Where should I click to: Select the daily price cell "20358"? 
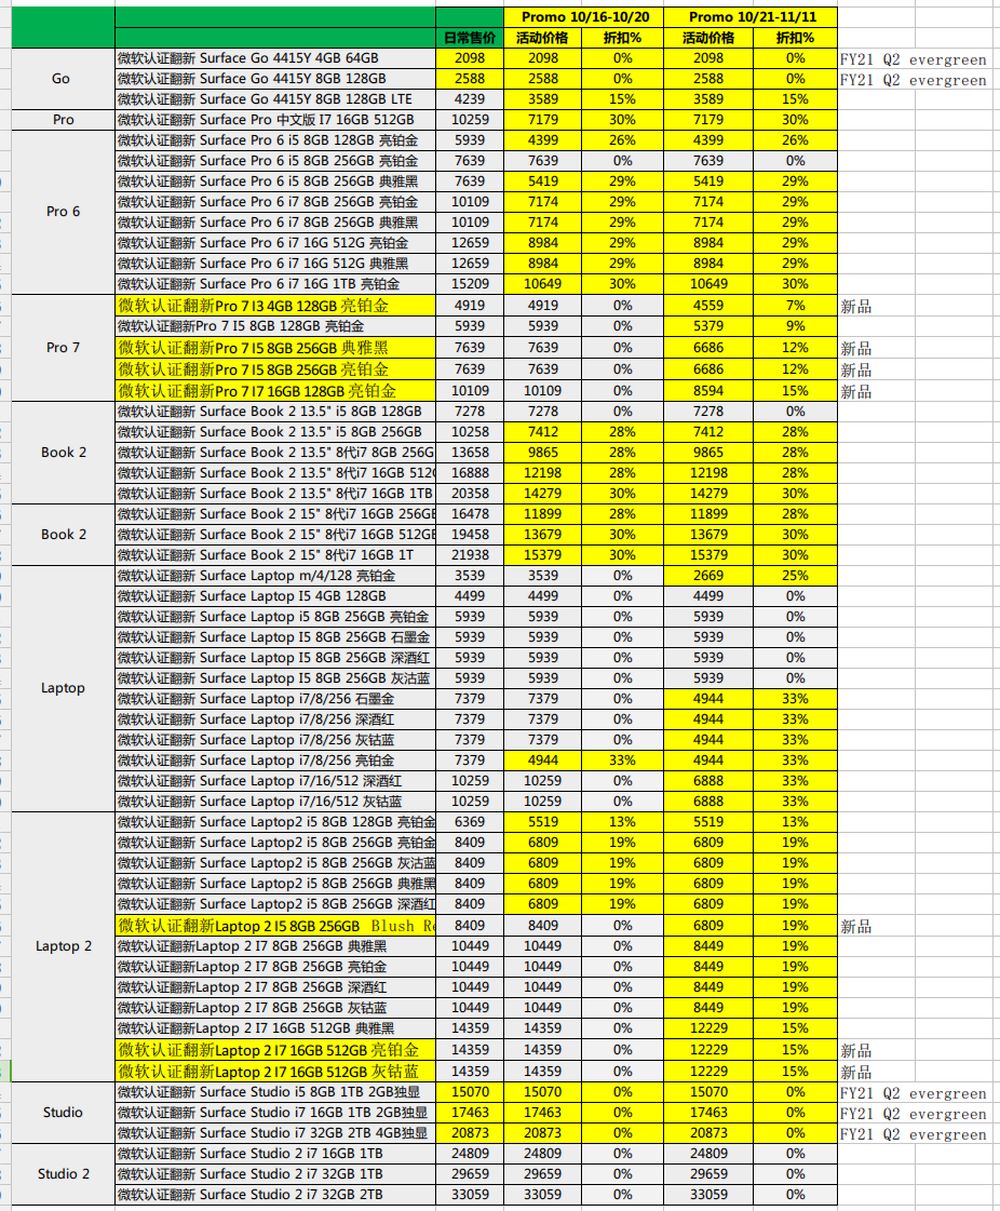click(x=469, y=493)
